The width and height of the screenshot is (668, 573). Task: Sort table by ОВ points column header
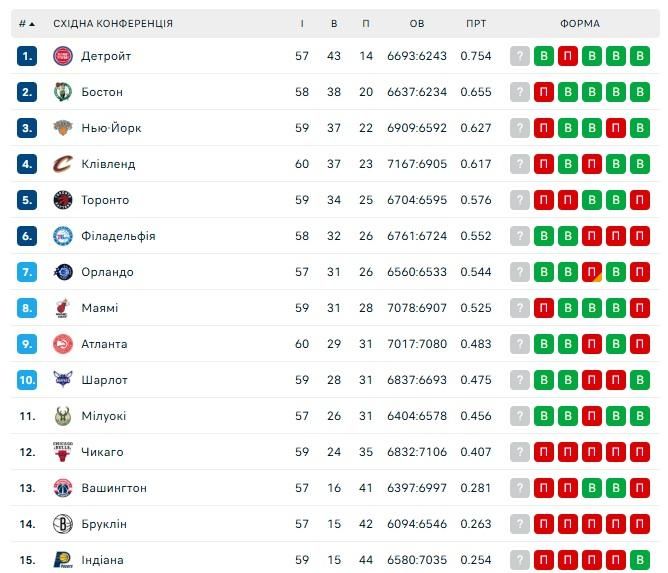click(x=417, y=23)
